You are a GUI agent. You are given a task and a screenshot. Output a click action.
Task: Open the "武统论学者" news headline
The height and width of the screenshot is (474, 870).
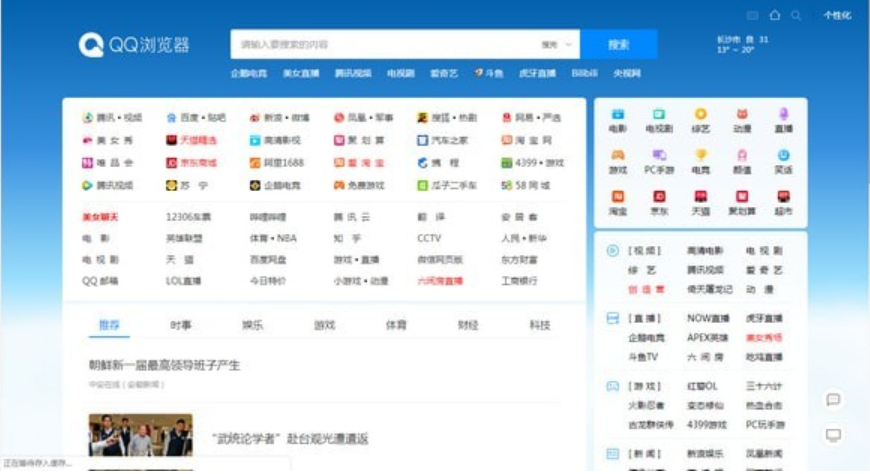click(x=290, y=439)
